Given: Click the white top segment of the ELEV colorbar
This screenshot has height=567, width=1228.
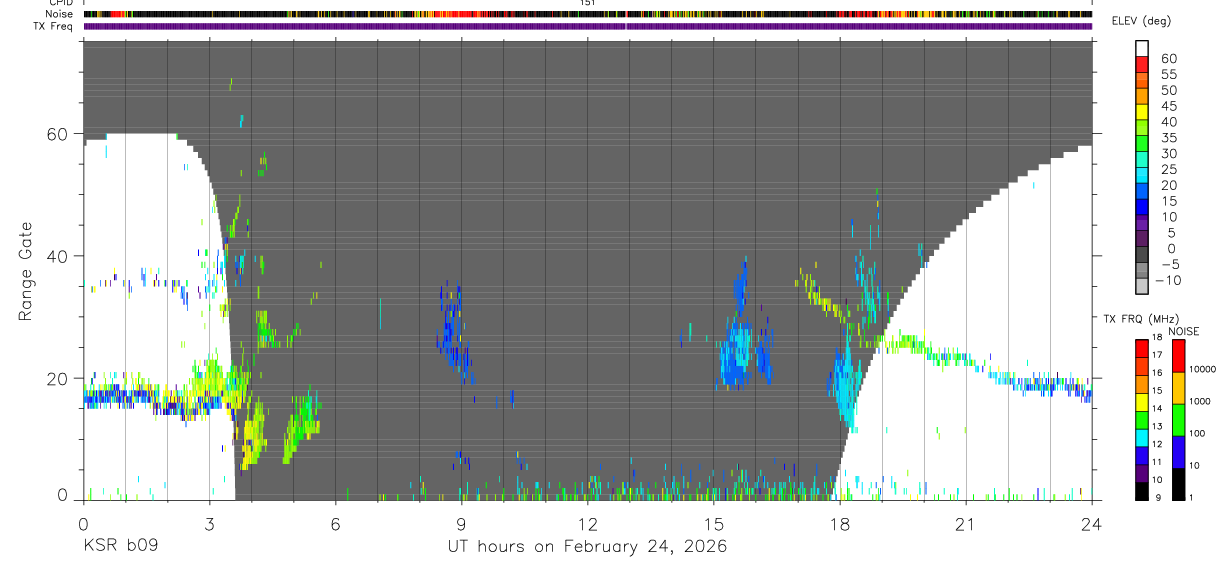Looking at the screenshot, I should click(1142, 49).
